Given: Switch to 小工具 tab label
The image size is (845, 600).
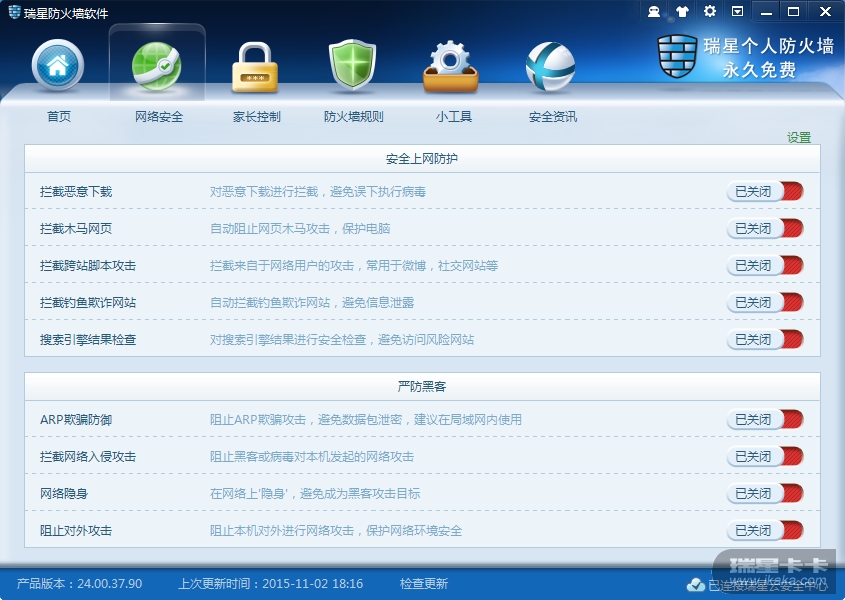Looking at the screenshot, I should point(454,116).
